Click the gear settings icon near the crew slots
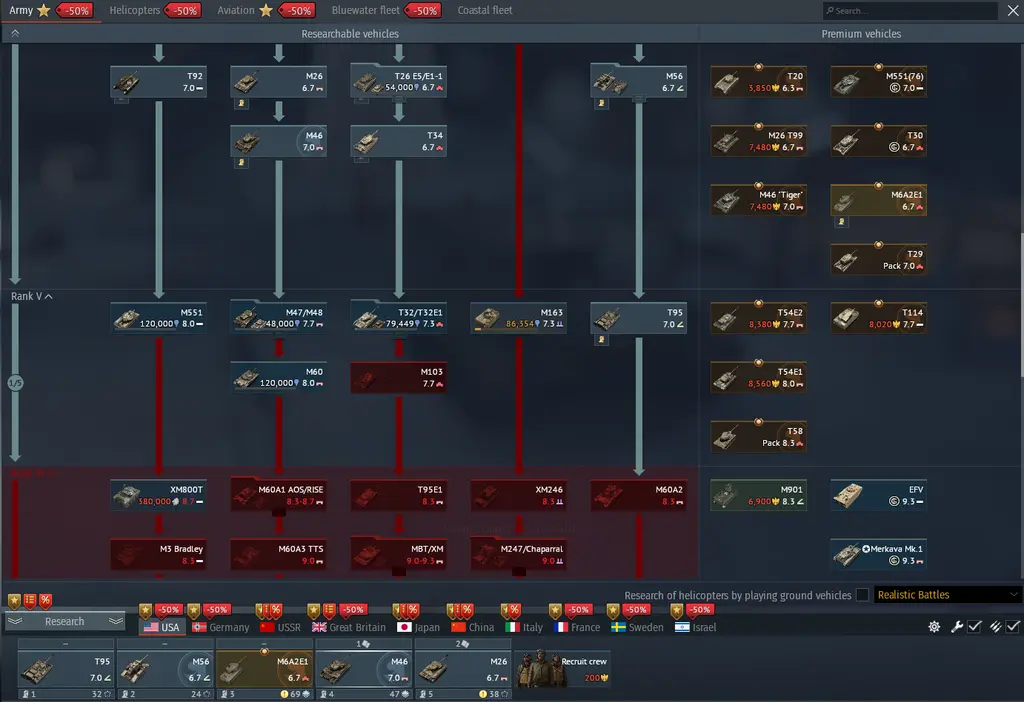1024x702 pixels. pyautogui.click(x=934, y=627)
